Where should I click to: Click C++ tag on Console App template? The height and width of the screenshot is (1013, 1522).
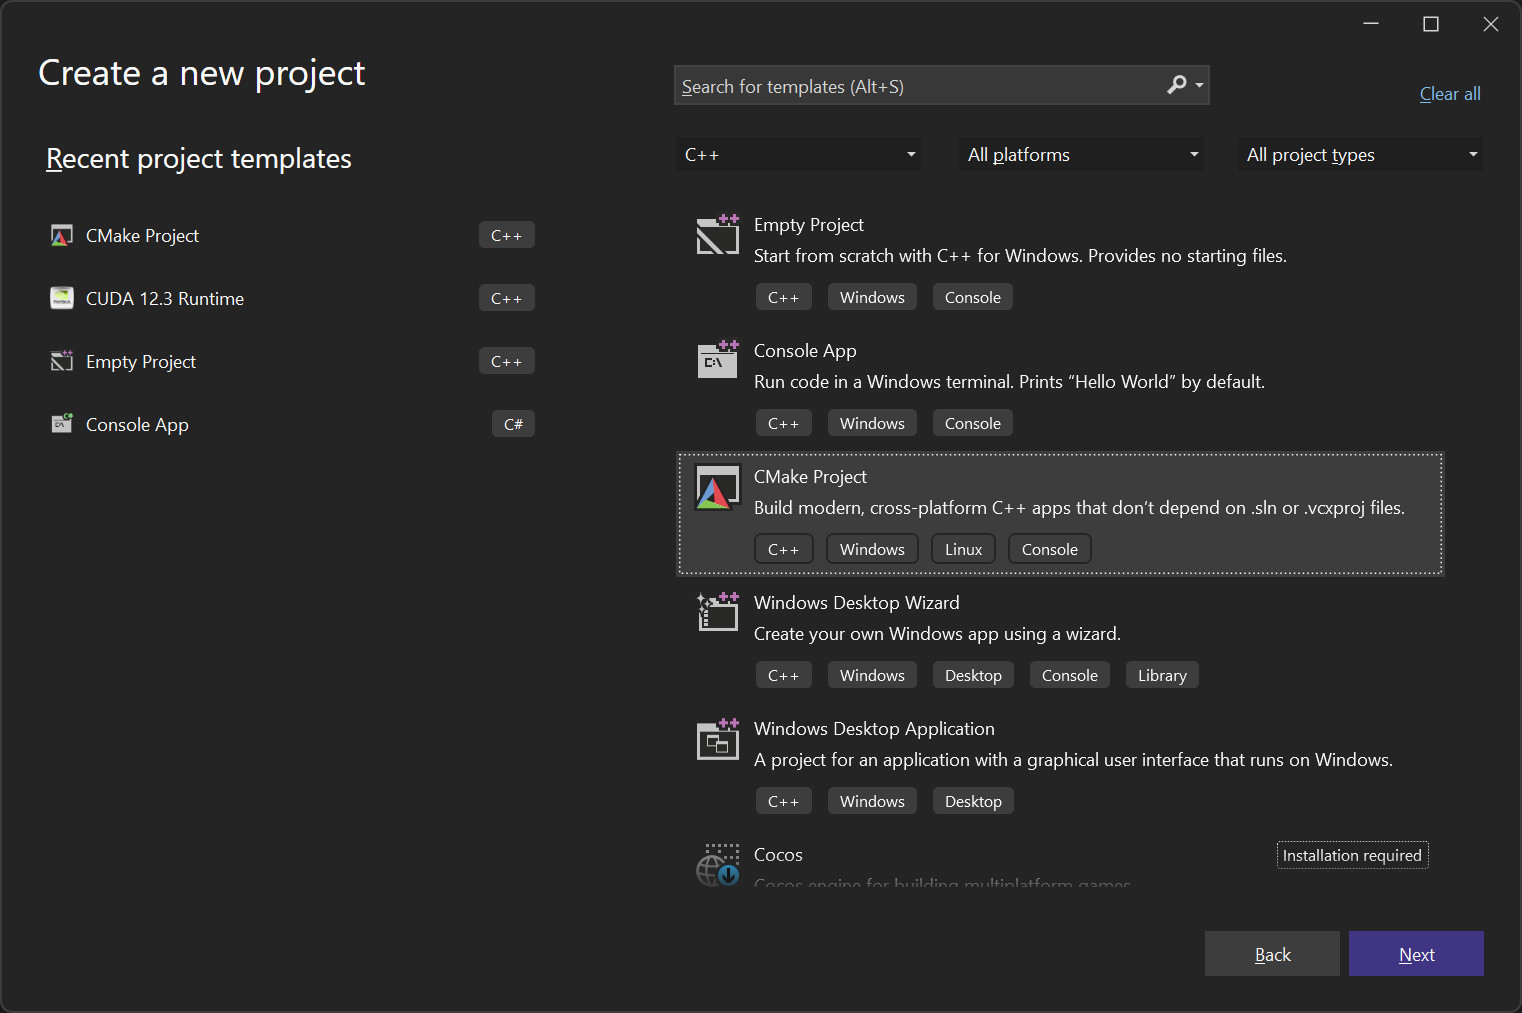783,423
